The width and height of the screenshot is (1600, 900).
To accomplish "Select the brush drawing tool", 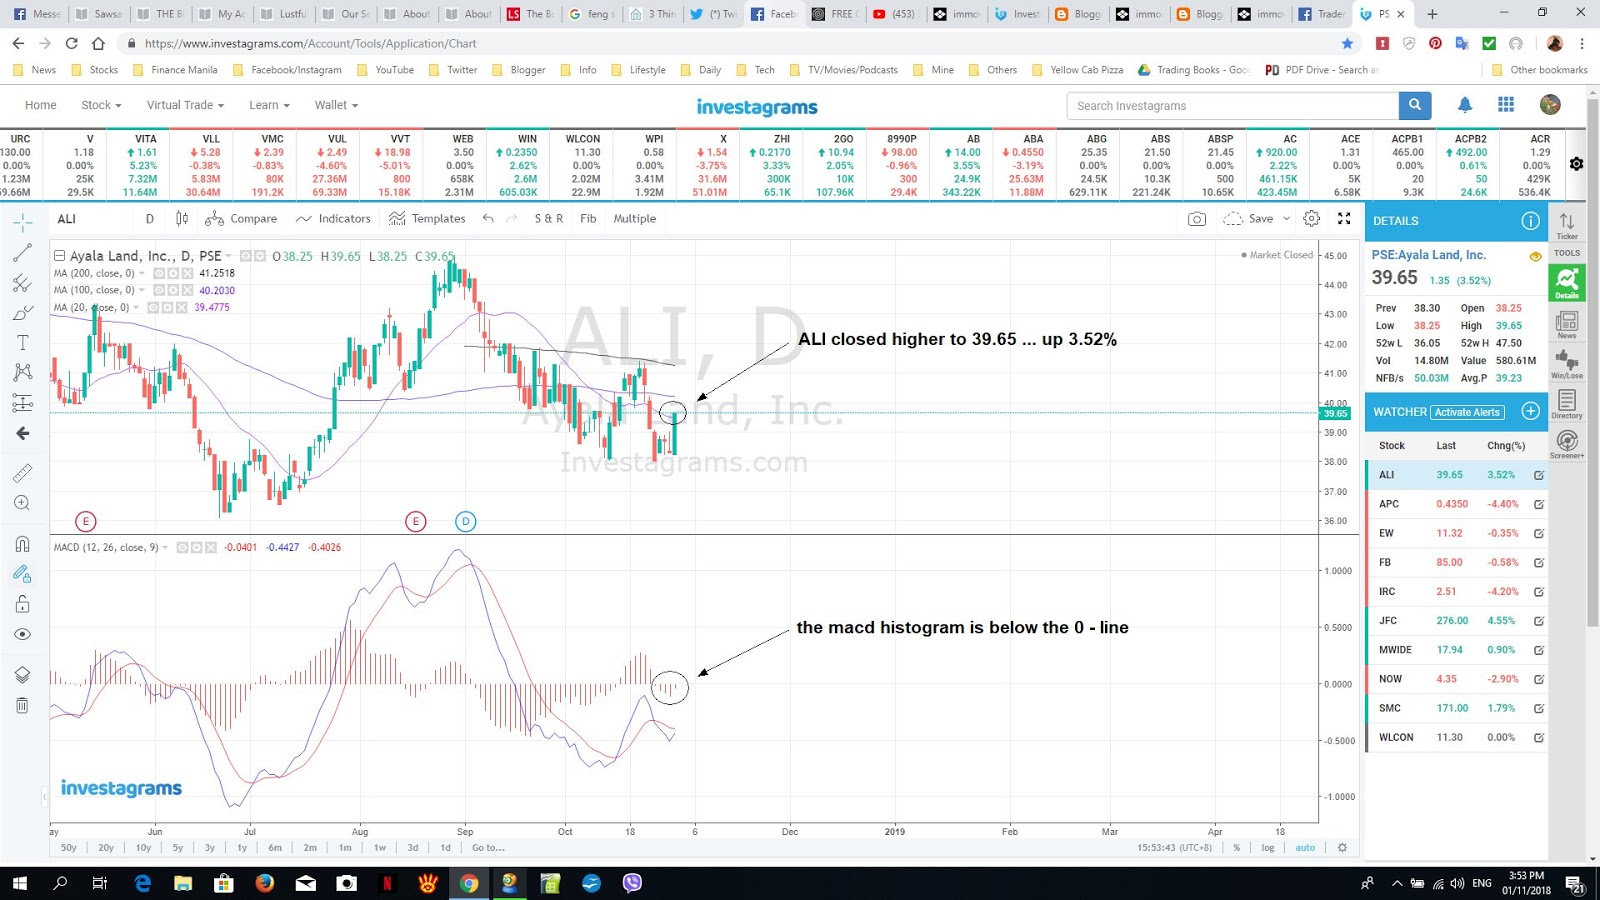I will [22, 313].
